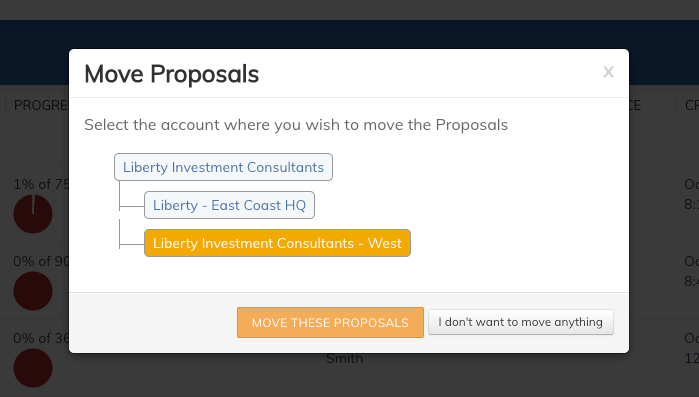The image size is (699, 397).
Task: Click the second row's created date at right
Action: click(x=691, y=271)
